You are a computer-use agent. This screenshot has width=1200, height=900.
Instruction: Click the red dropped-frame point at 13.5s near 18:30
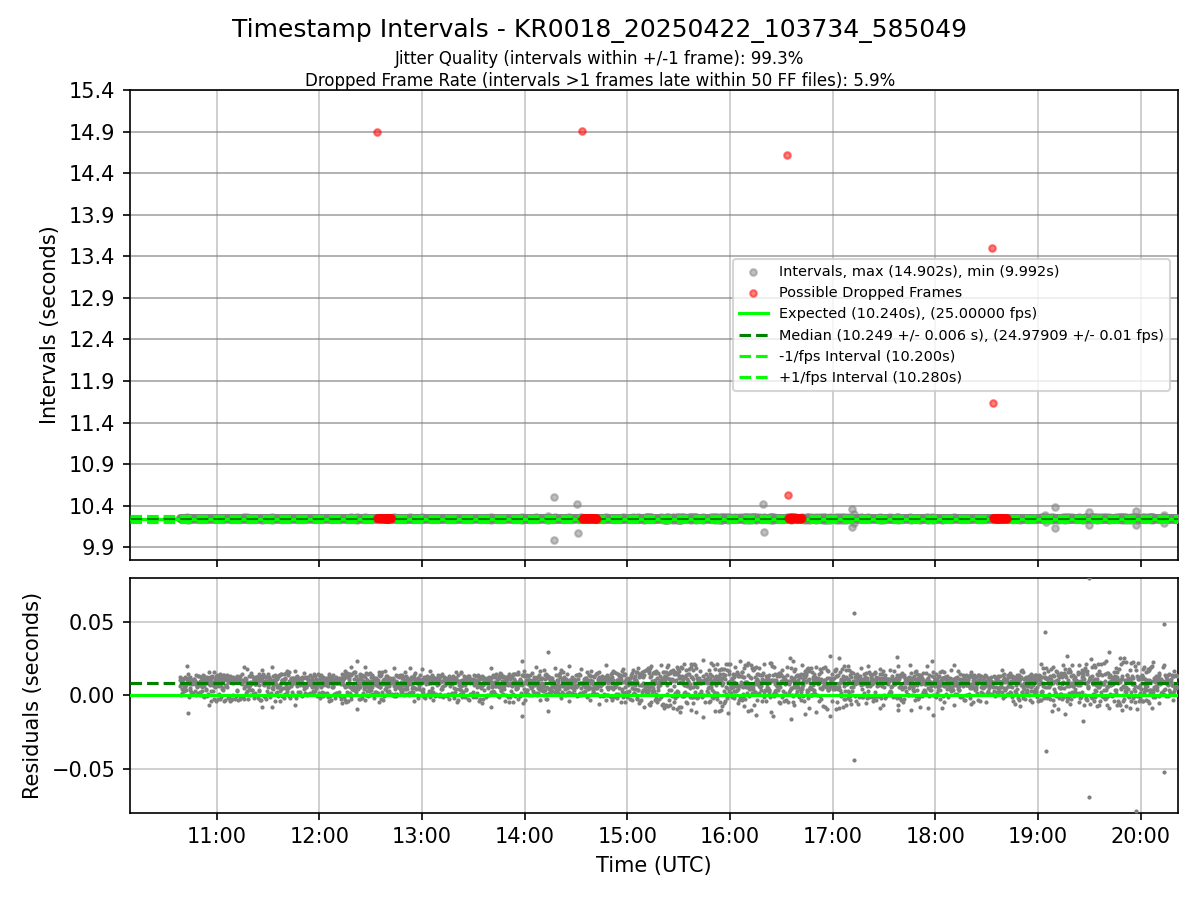coord(992,248)
